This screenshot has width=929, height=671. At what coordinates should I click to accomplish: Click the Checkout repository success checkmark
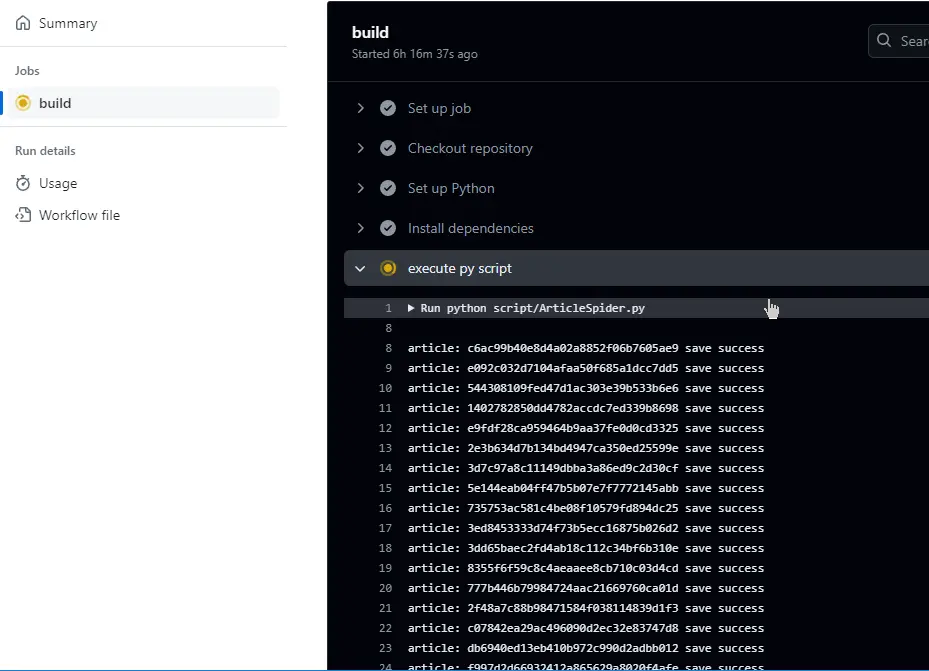point(388,148)
